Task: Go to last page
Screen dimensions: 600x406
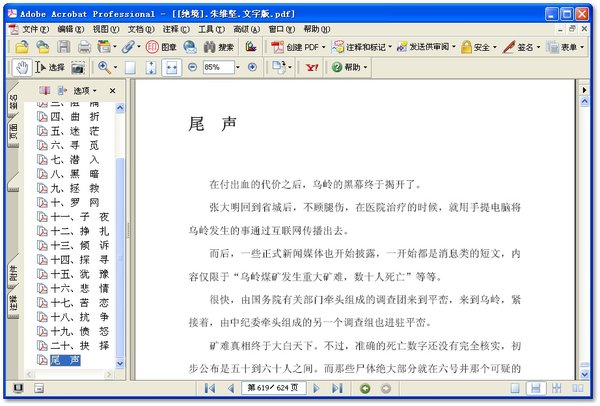Action: [337, 389]
